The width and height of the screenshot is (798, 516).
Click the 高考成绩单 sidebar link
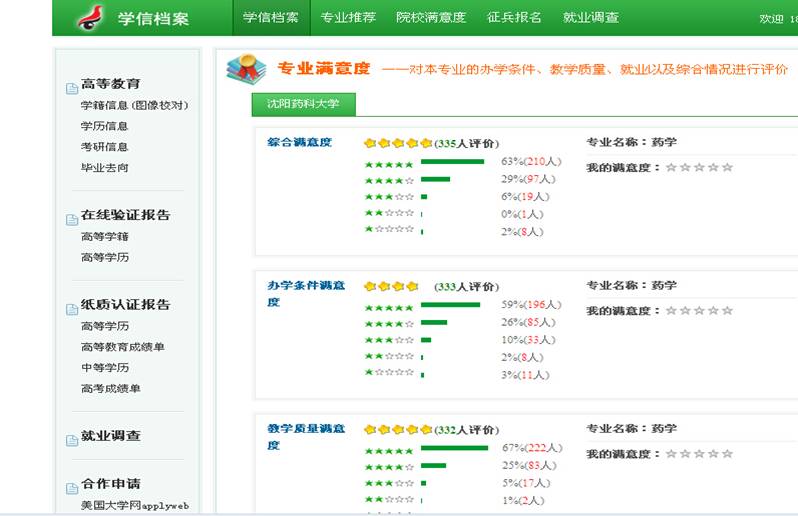110,389
